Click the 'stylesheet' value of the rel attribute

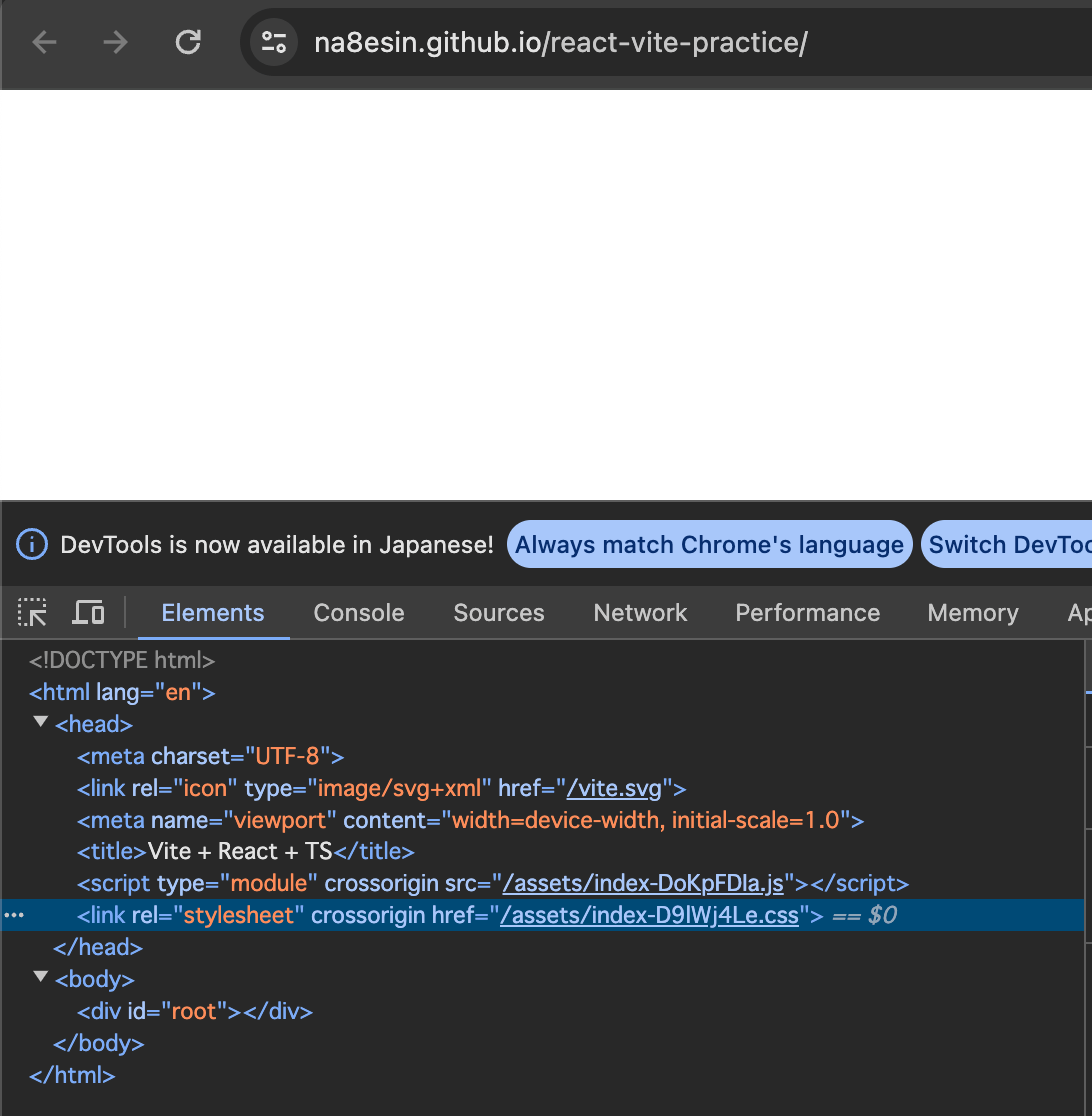(238, 915)
